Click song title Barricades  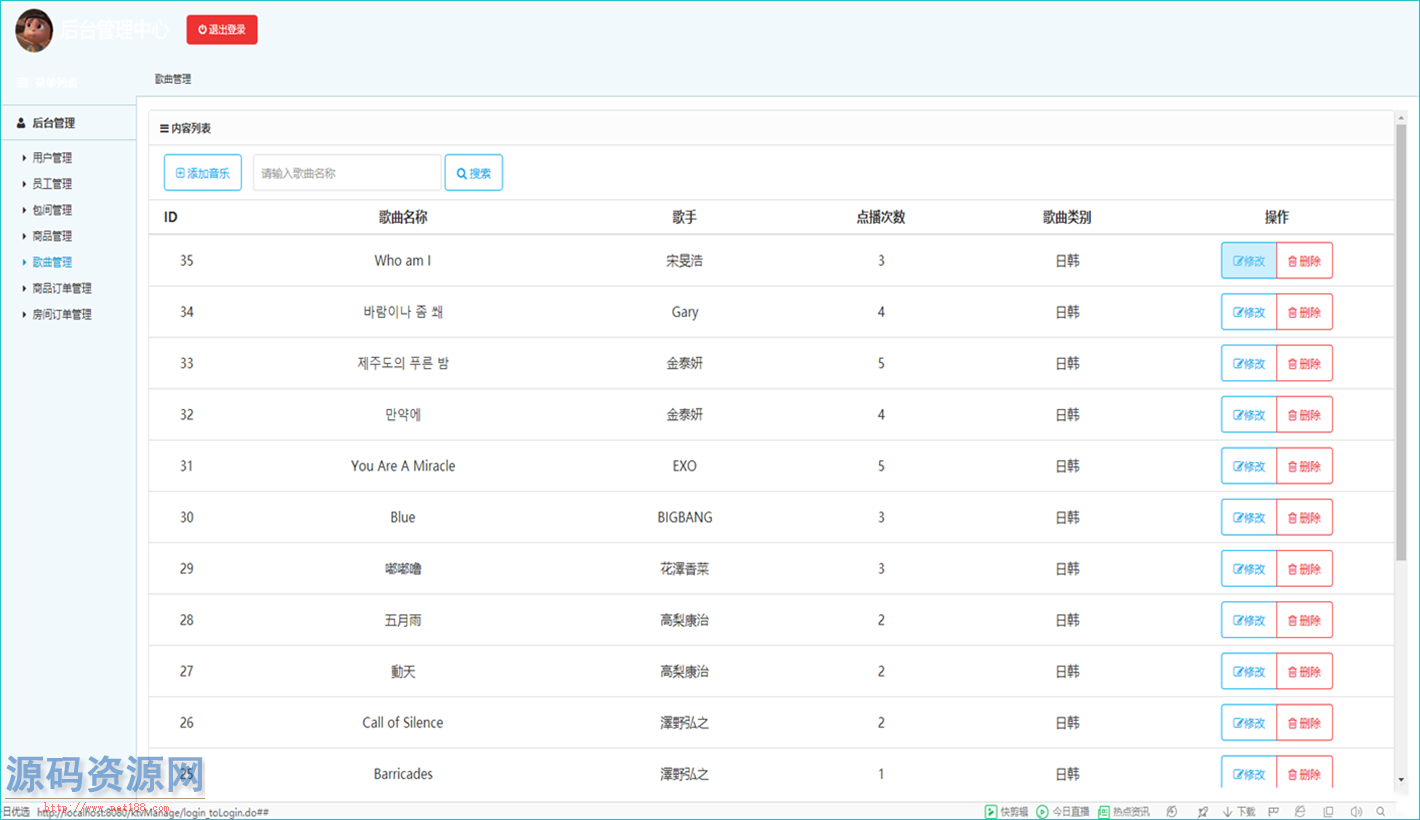tap(403, 774)
